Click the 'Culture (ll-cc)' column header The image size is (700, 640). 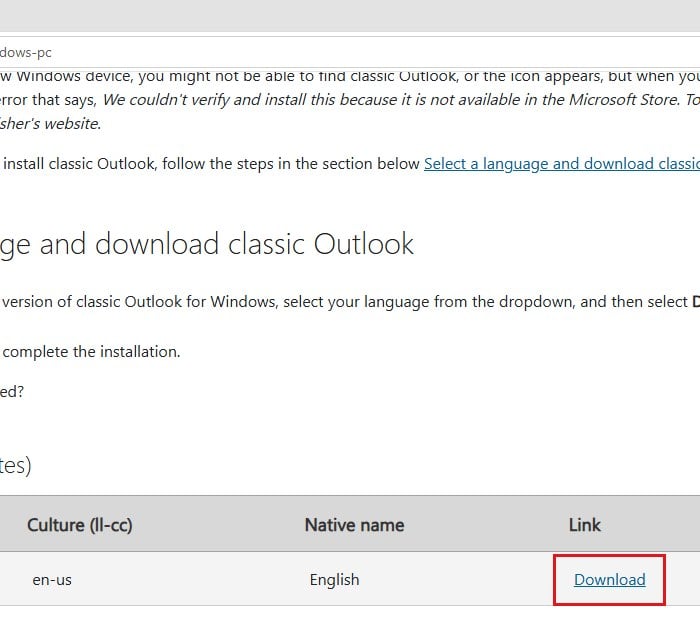(79, 525)
